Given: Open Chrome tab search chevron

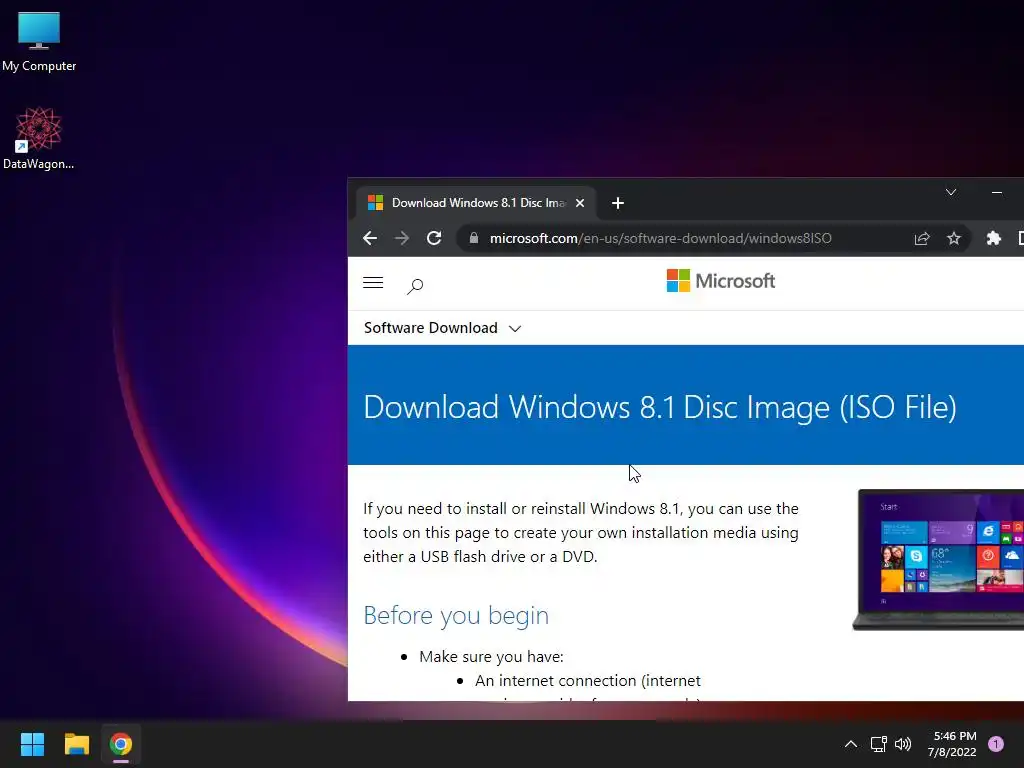Looking at the screenshot, I should [x=951, y=192].
